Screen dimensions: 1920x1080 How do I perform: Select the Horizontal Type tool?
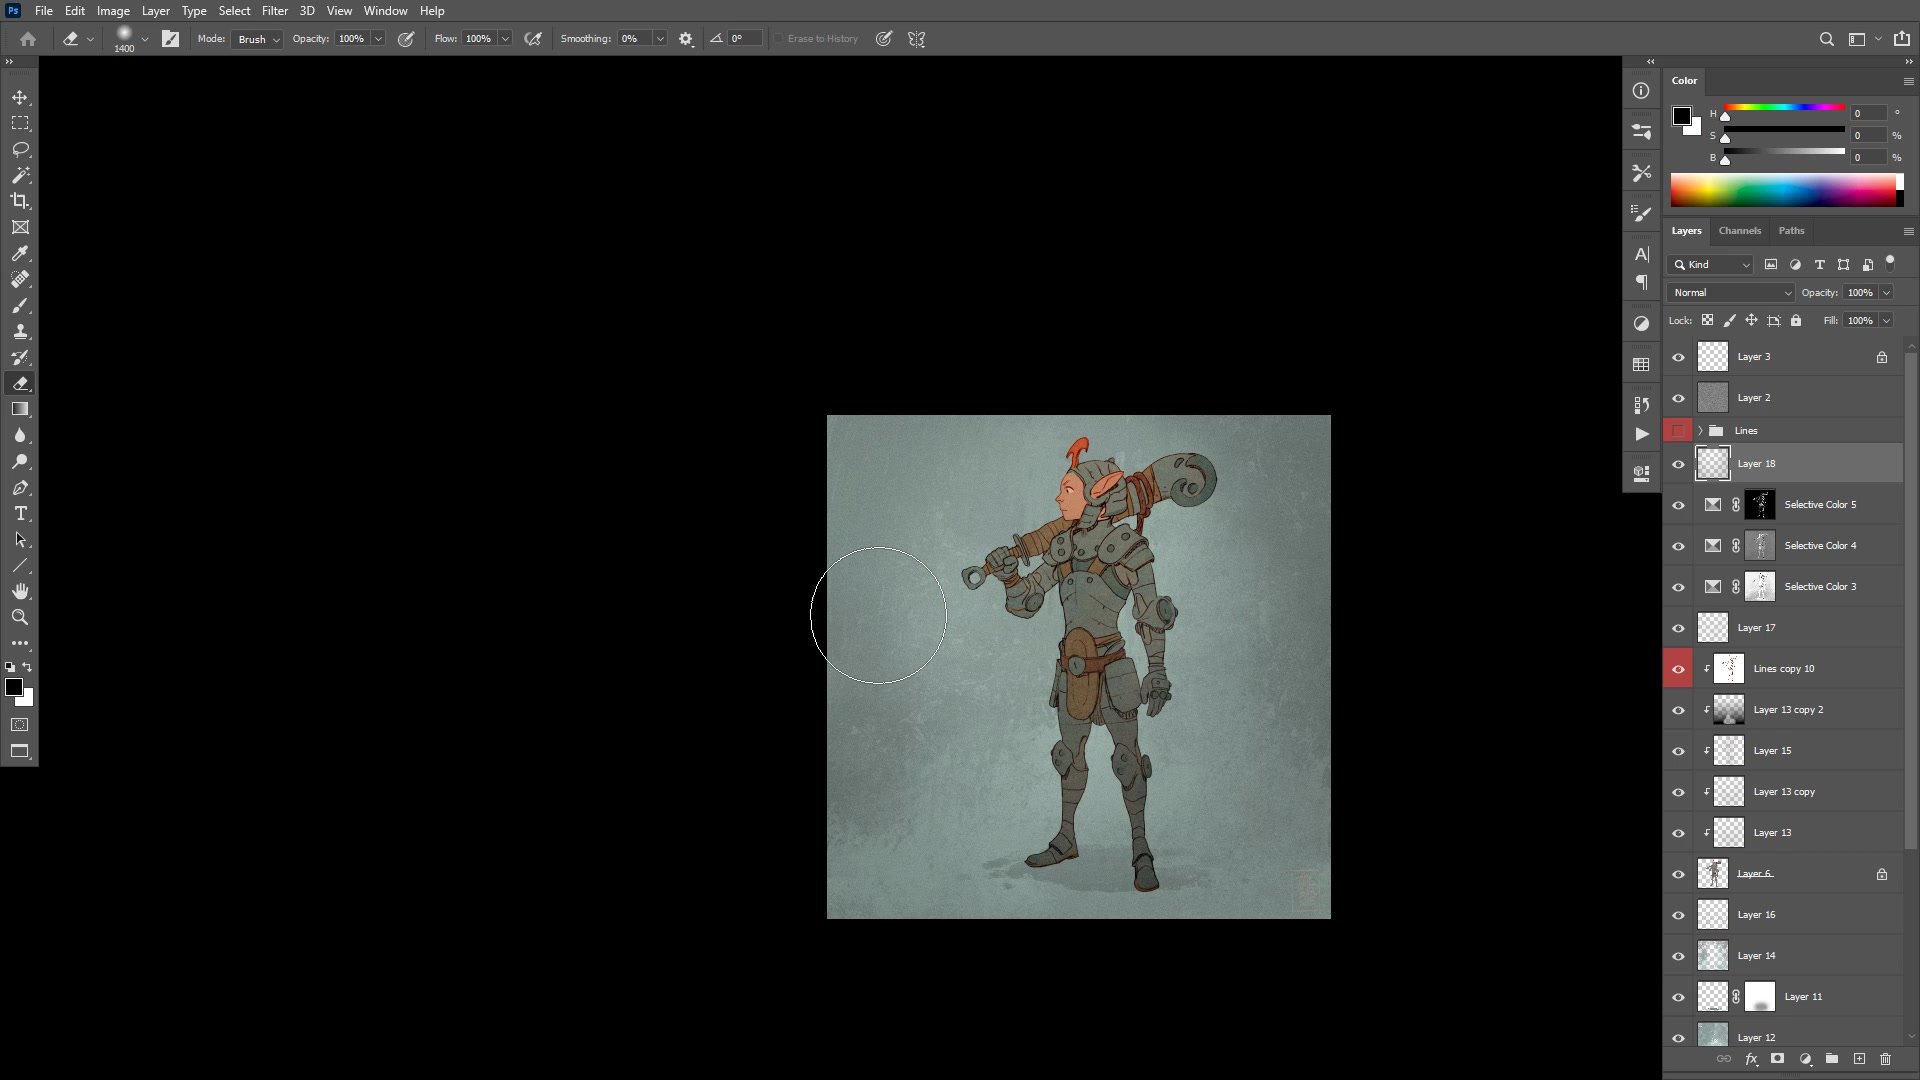20,513
